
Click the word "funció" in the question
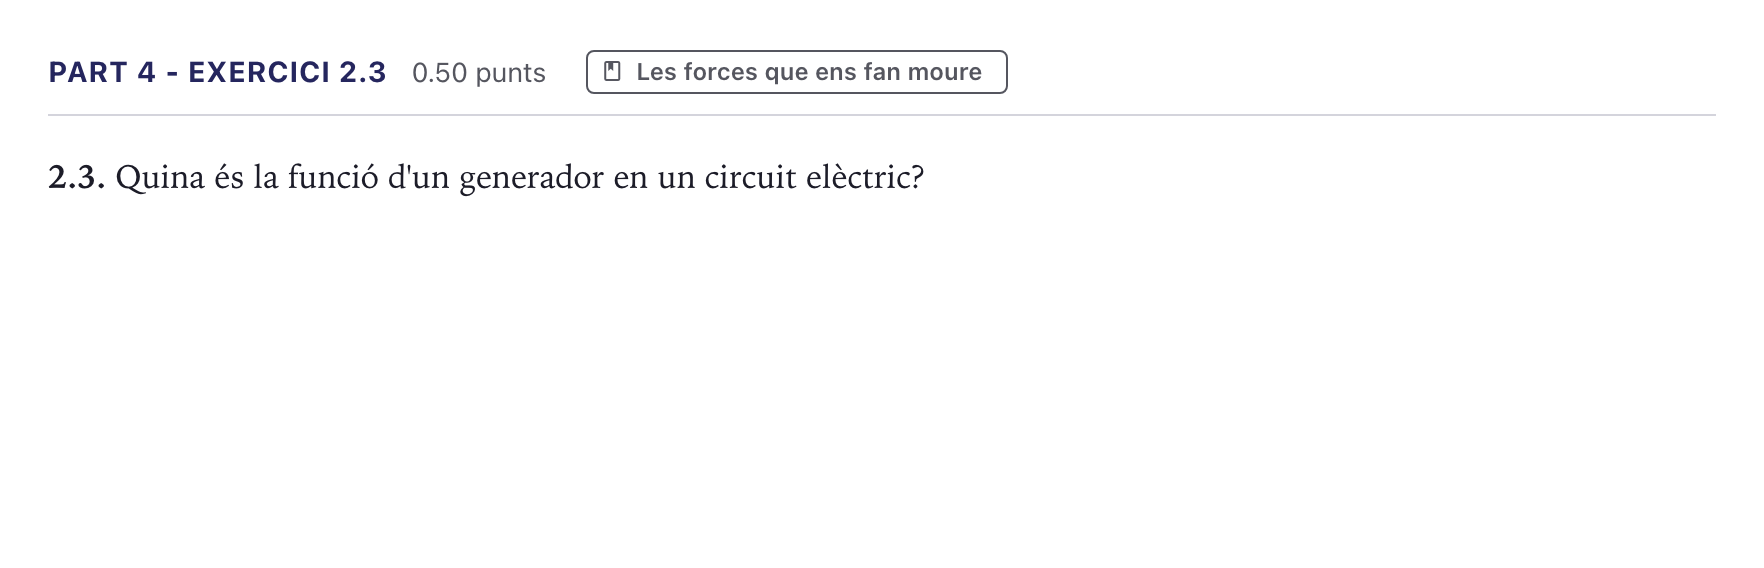333,177
